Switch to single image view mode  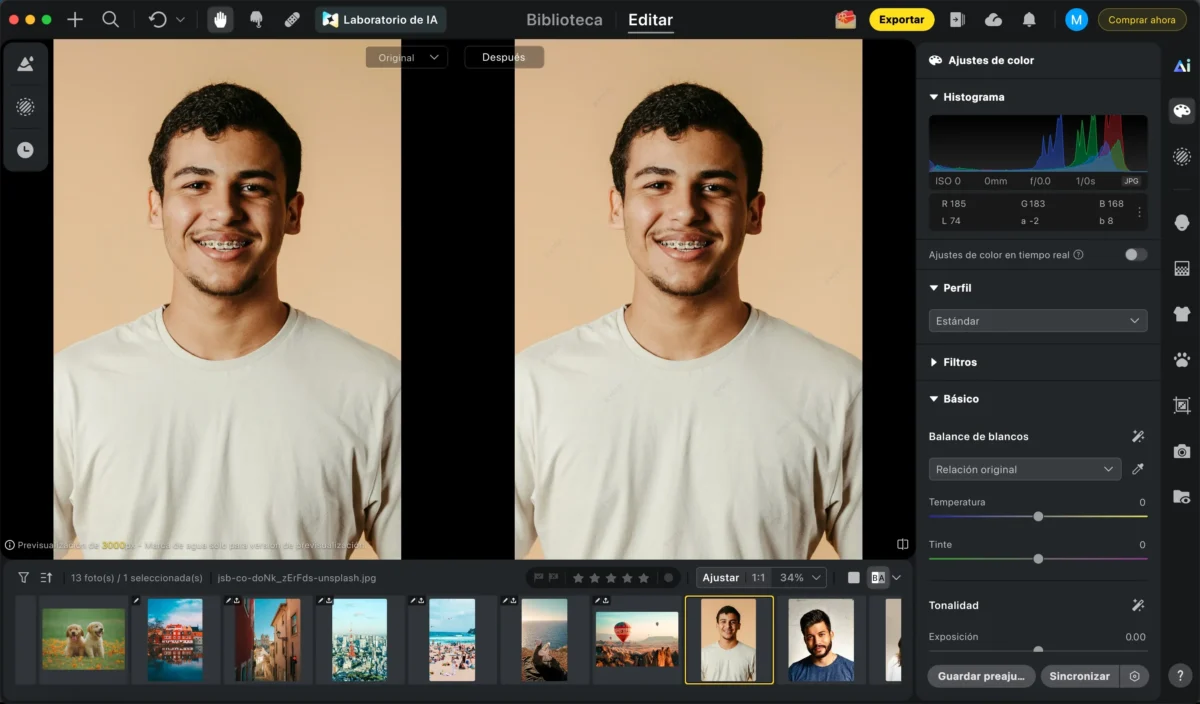point(853,578)
